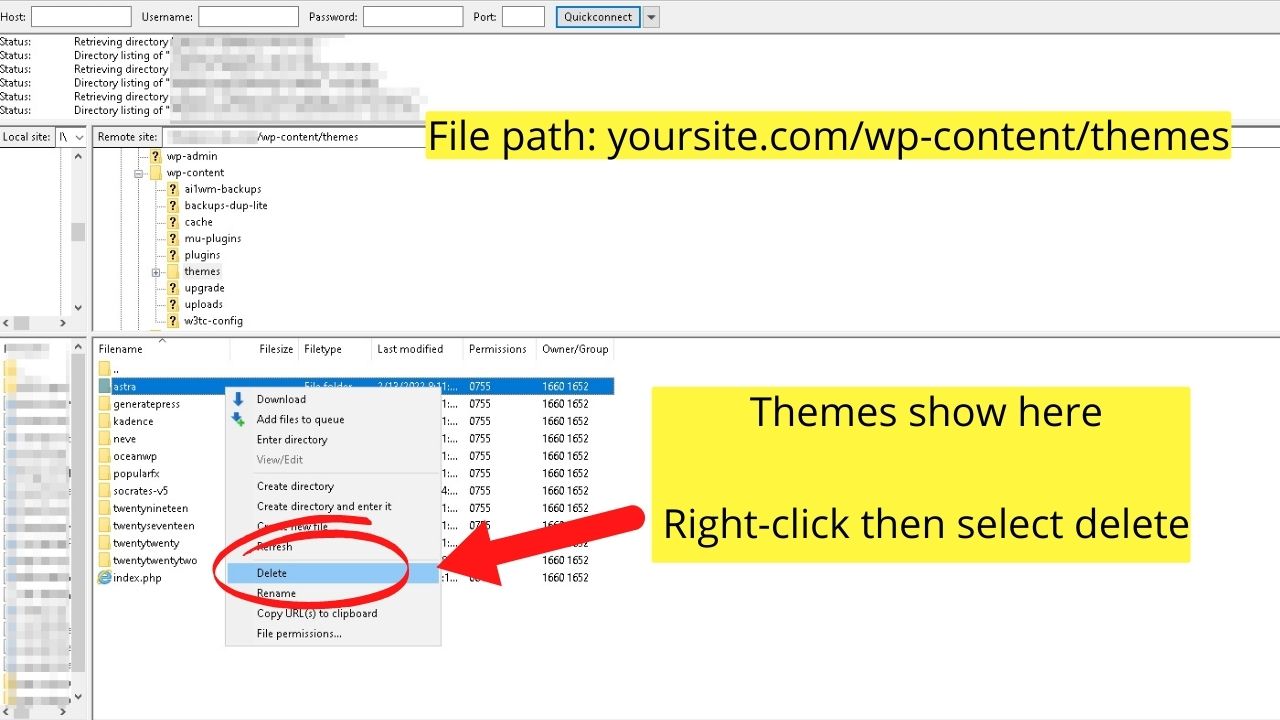This screenshot has height=720, width=1280.
Task: Select the plugins label in remote tree
Action: (x=202, y=255)
